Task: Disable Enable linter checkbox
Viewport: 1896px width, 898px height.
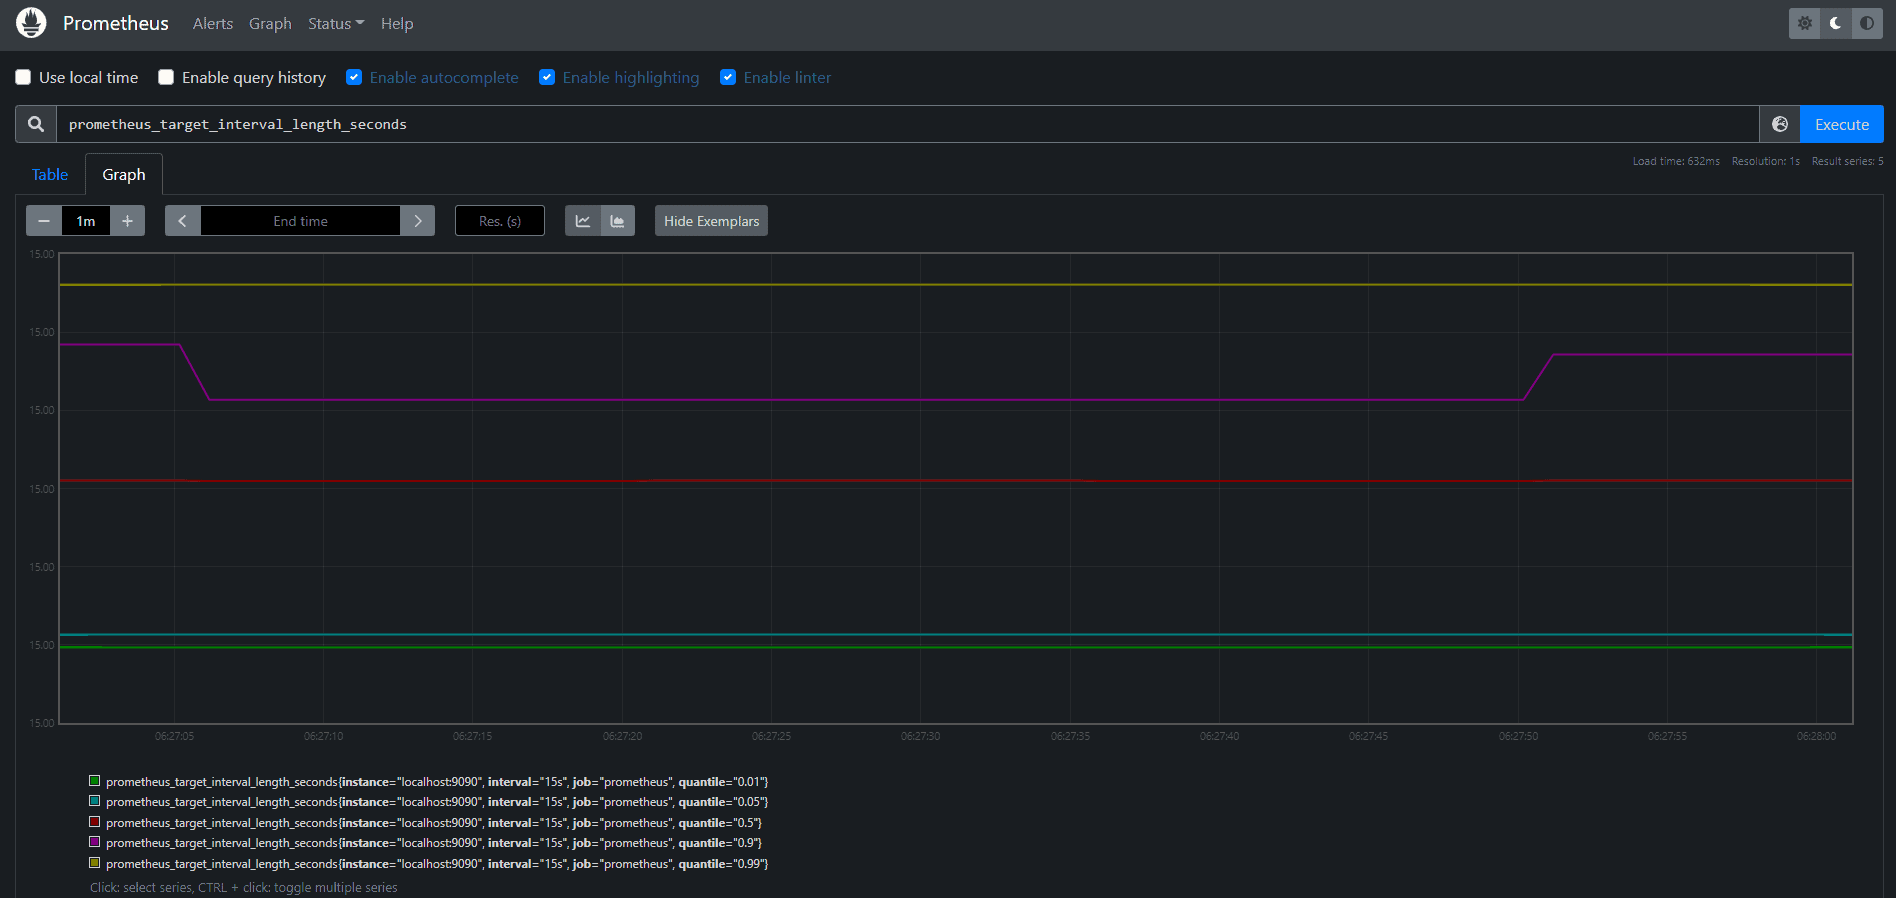Action: click(x=728, y=77)
